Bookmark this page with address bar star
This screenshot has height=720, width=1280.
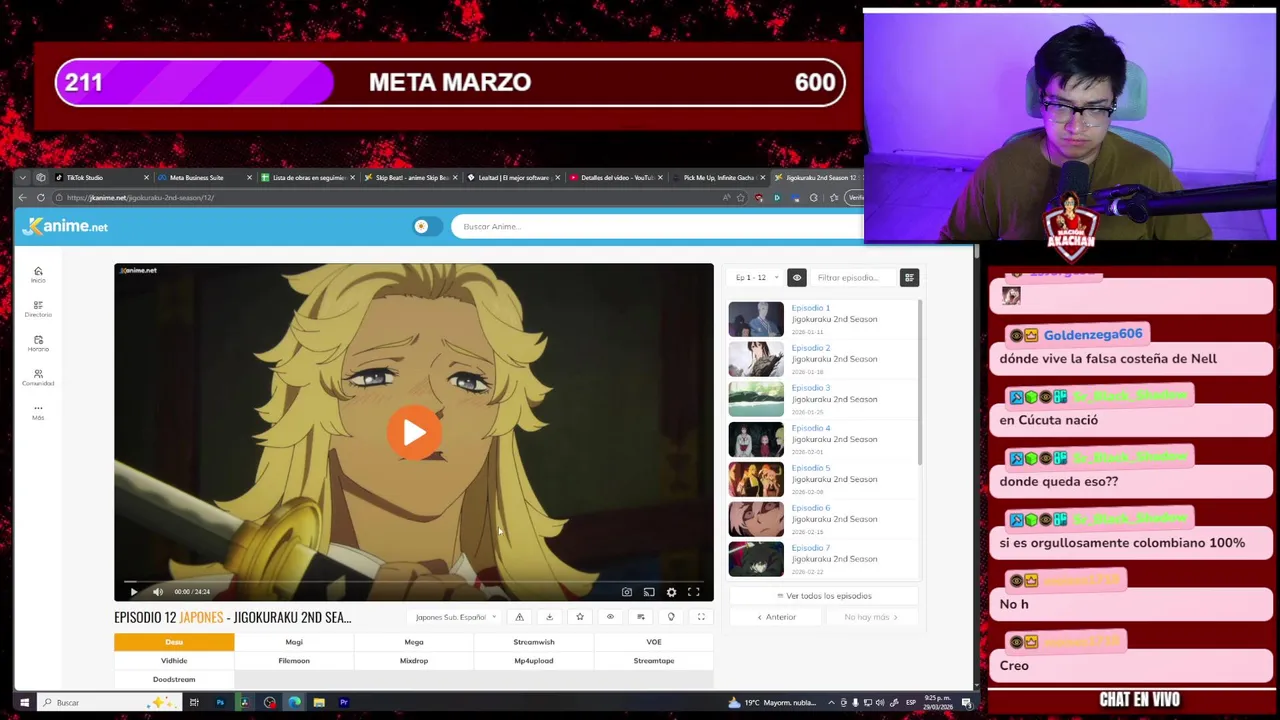pyautogui.click(x=741, y=198)
